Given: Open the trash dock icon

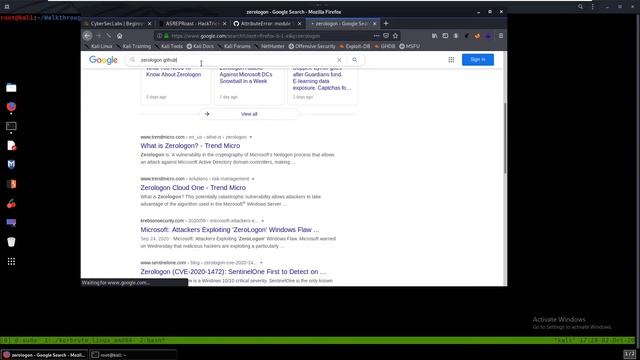Looking at the screenshot, I should (11, 242).
